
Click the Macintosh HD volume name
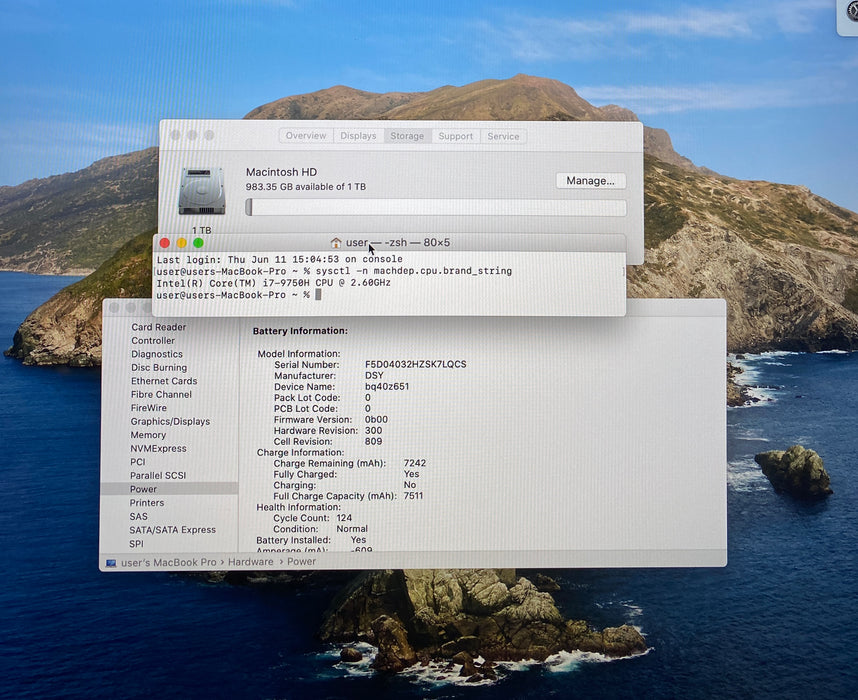281,172
